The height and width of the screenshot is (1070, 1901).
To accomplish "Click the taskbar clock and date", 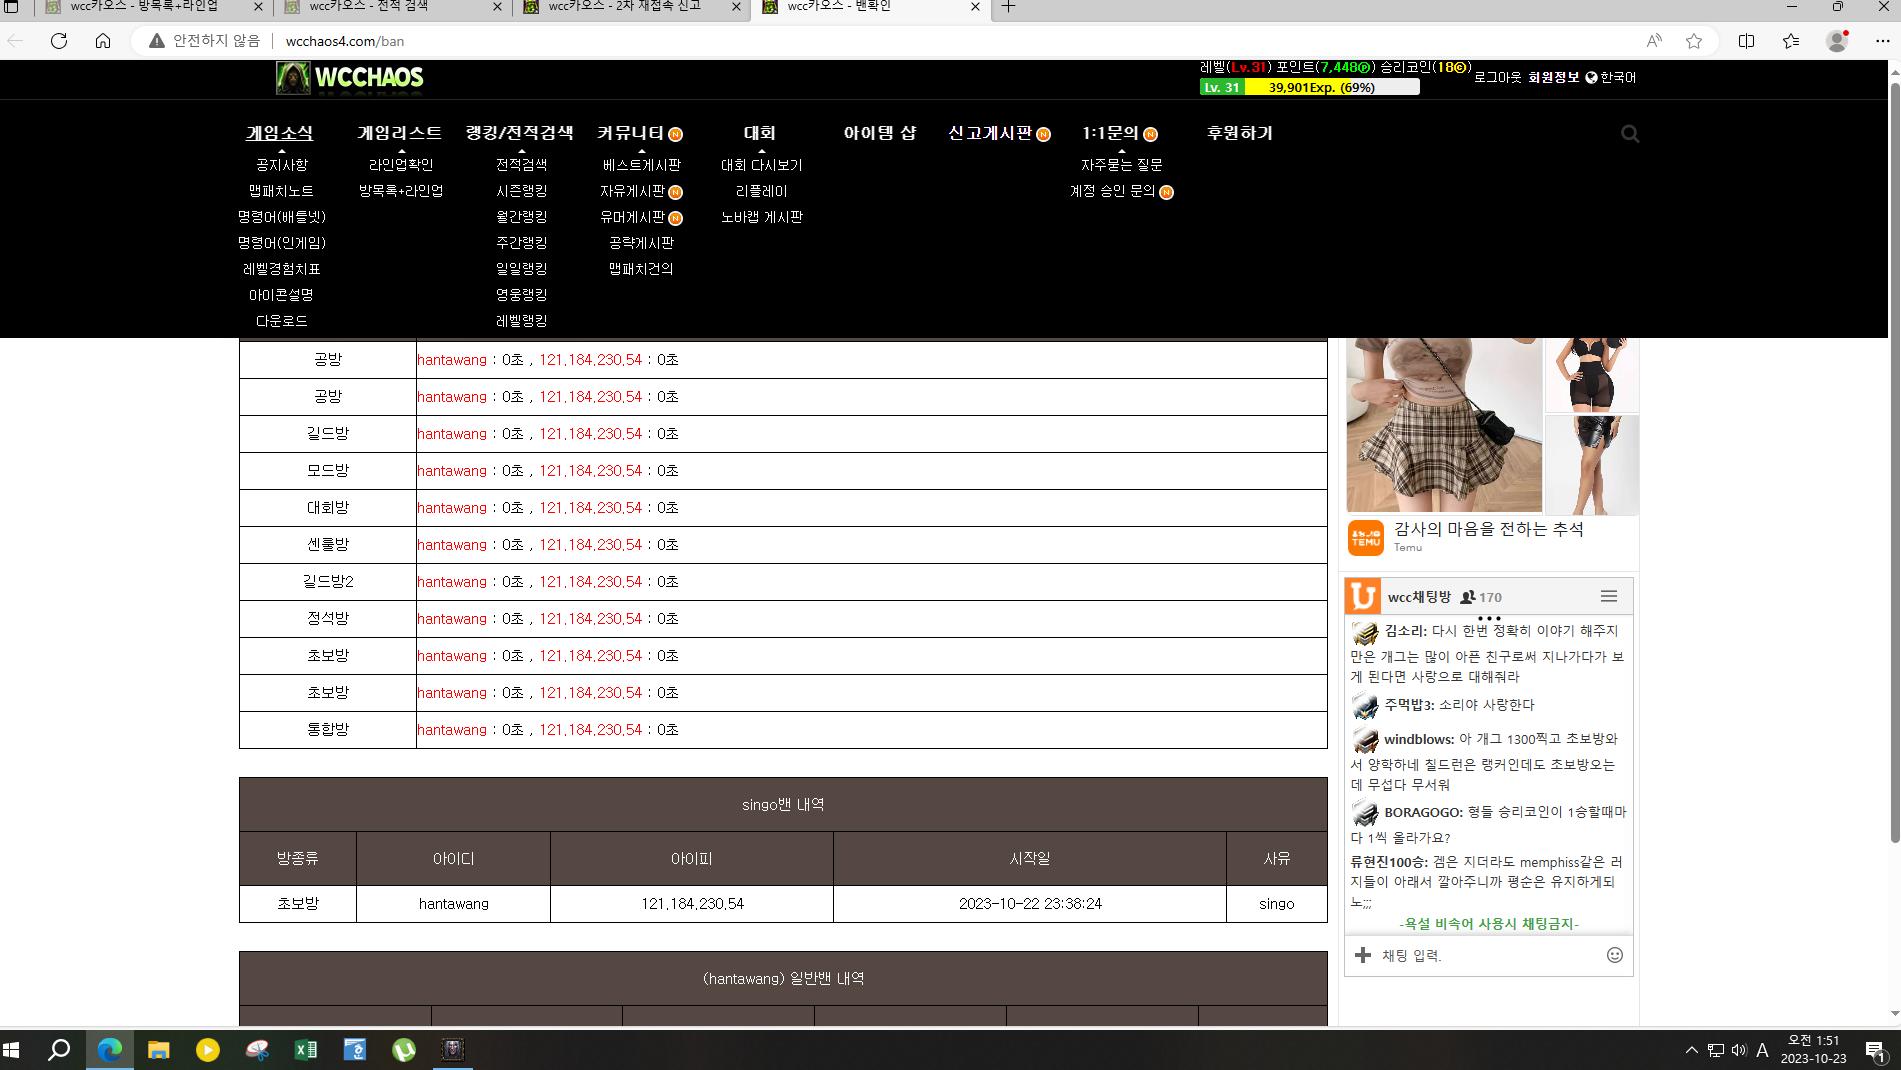I will pos(1813,1050).
